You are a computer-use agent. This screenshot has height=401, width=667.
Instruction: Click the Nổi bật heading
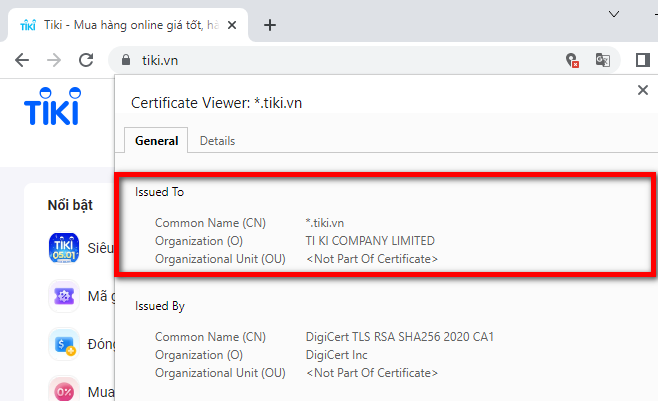(x=70, y=205)
